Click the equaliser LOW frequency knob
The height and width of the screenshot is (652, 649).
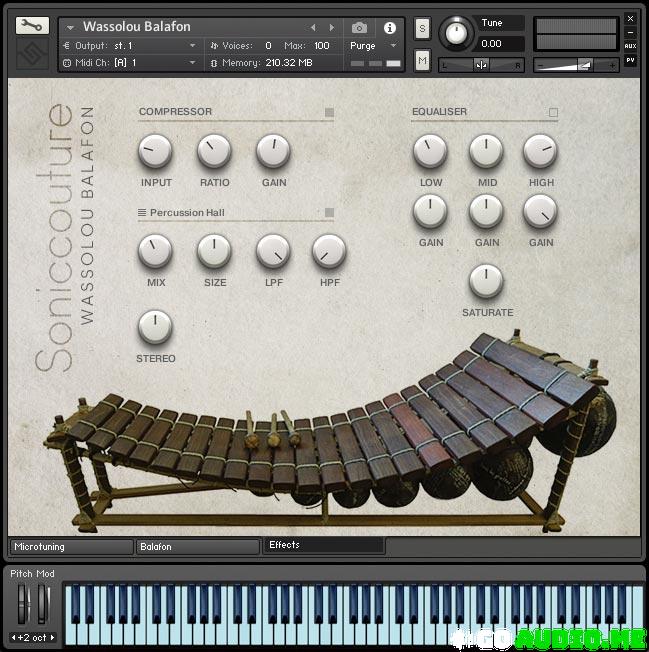coord(430,151)
